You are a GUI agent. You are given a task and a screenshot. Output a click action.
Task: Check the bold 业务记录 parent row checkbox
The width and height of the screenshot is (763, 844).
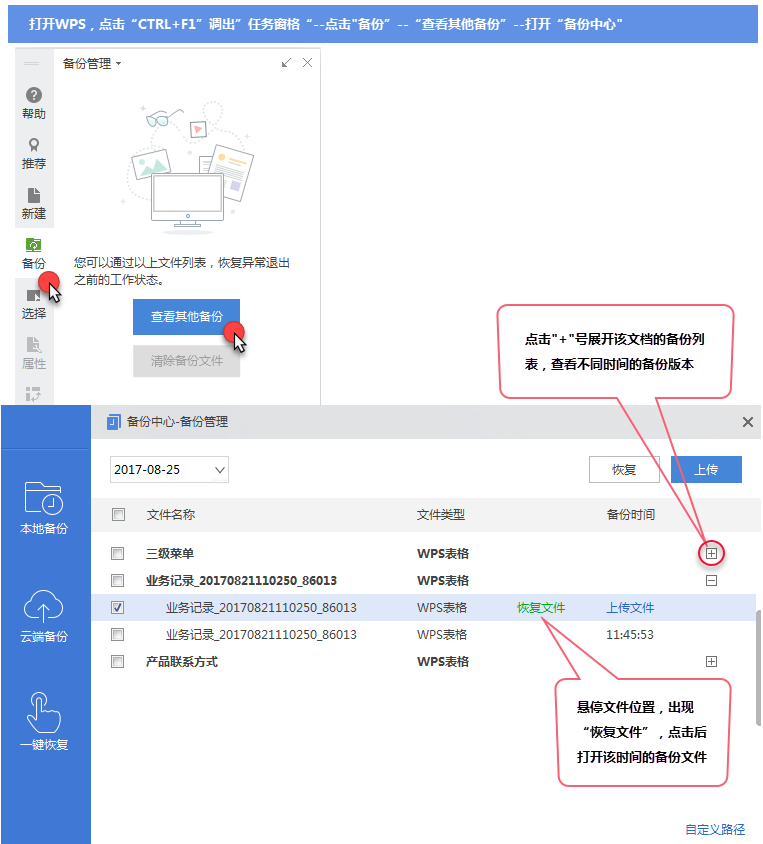117,580
